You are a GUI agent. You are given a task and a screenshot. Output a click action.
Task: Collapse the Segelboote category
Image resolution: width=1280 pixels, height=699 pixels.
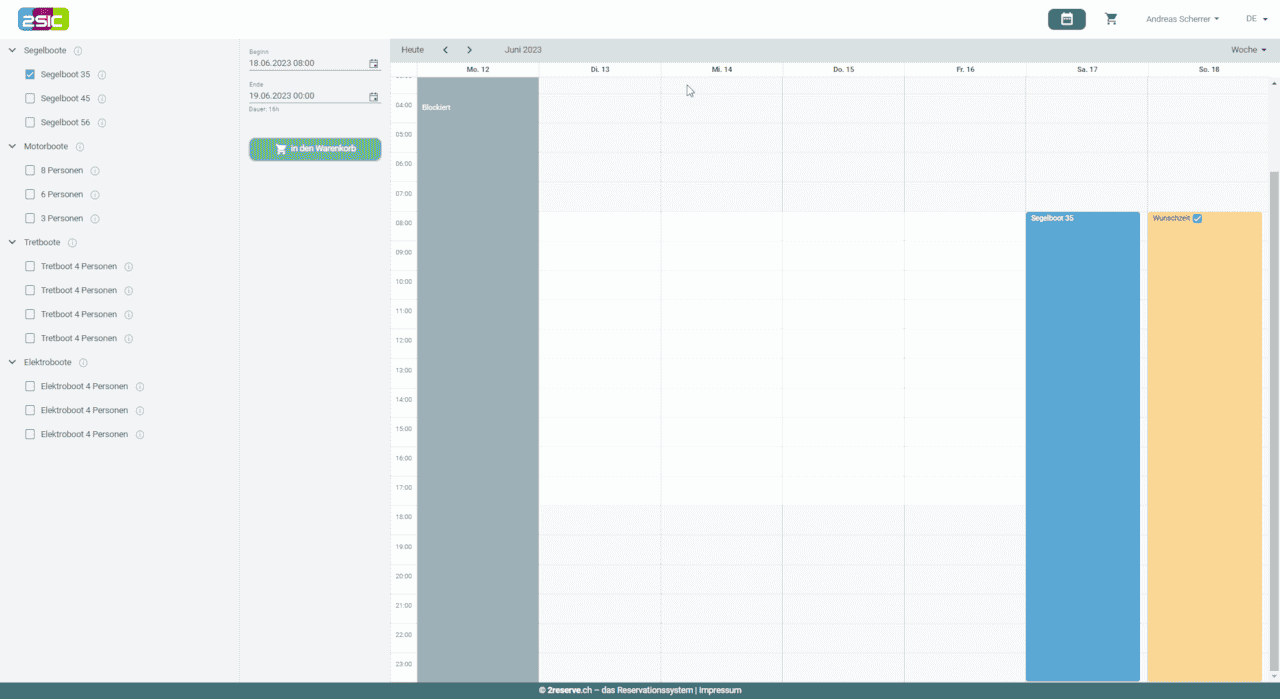13,50
